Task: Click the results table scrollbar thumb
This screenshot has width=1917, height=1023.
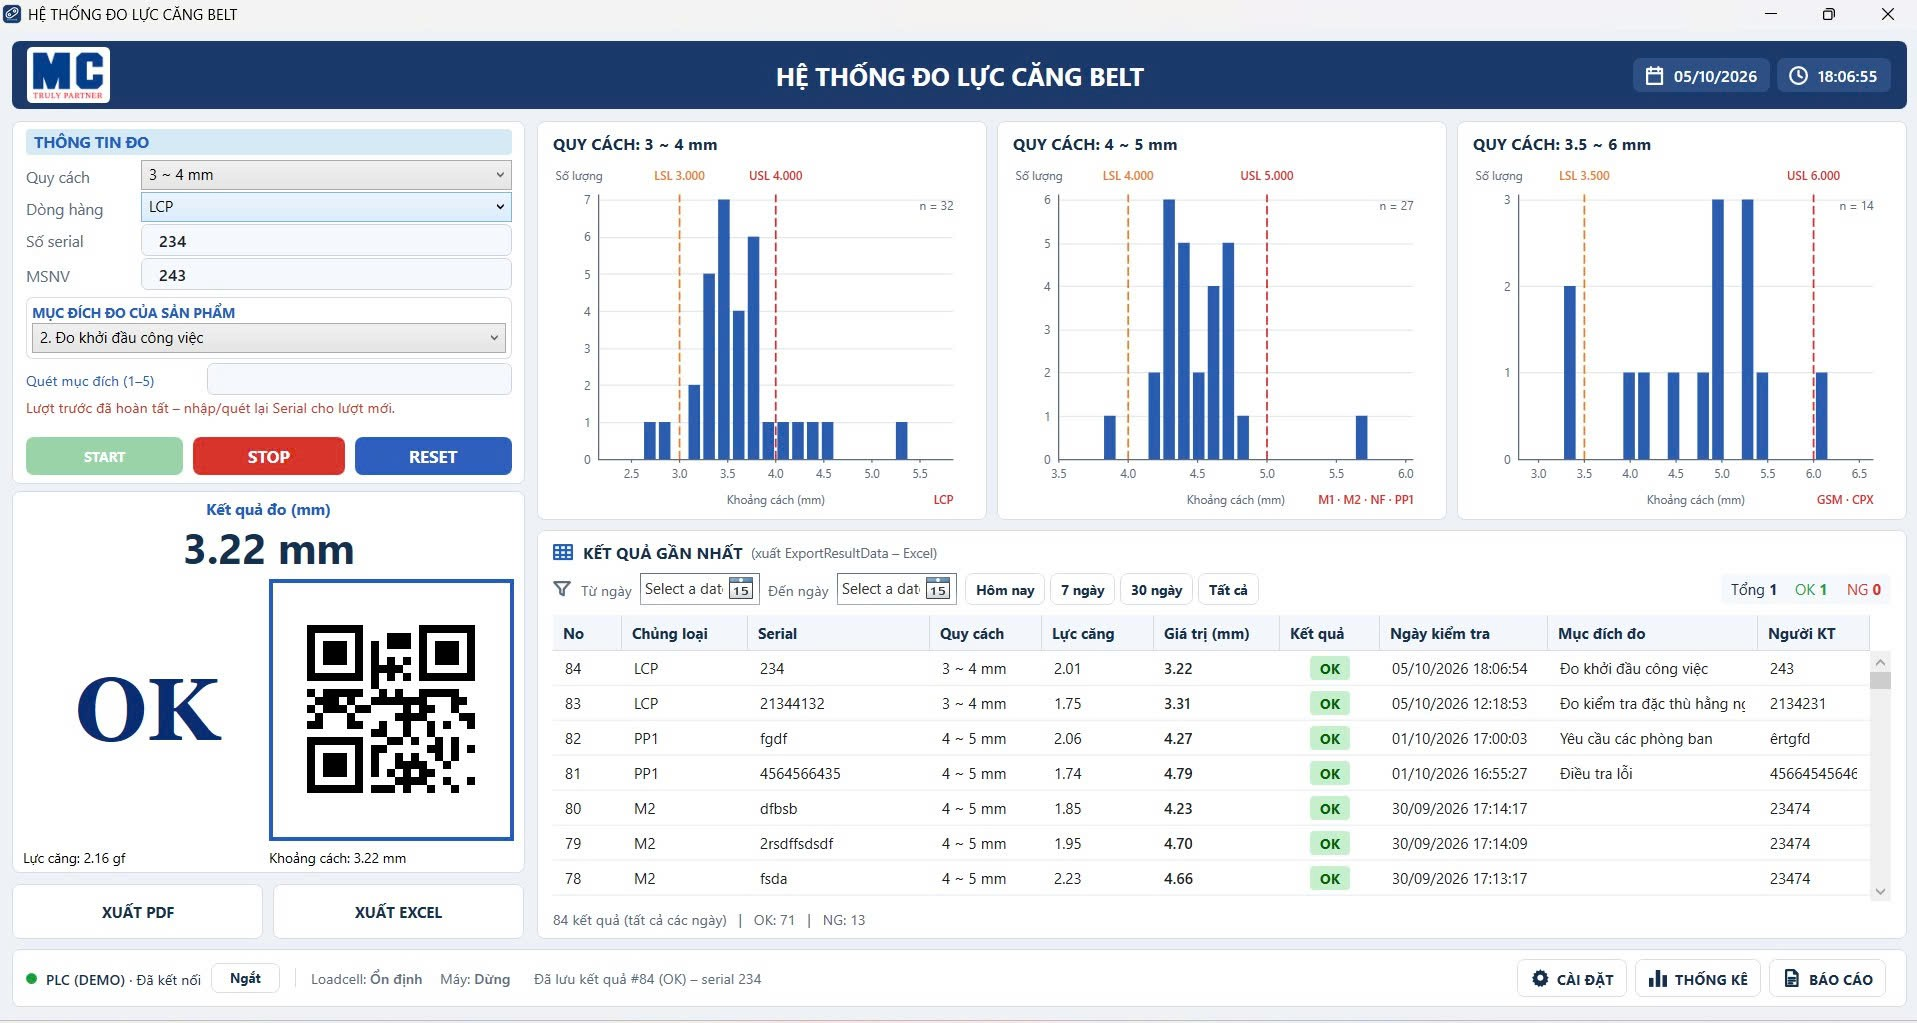Action: (x=1880, y=680)
